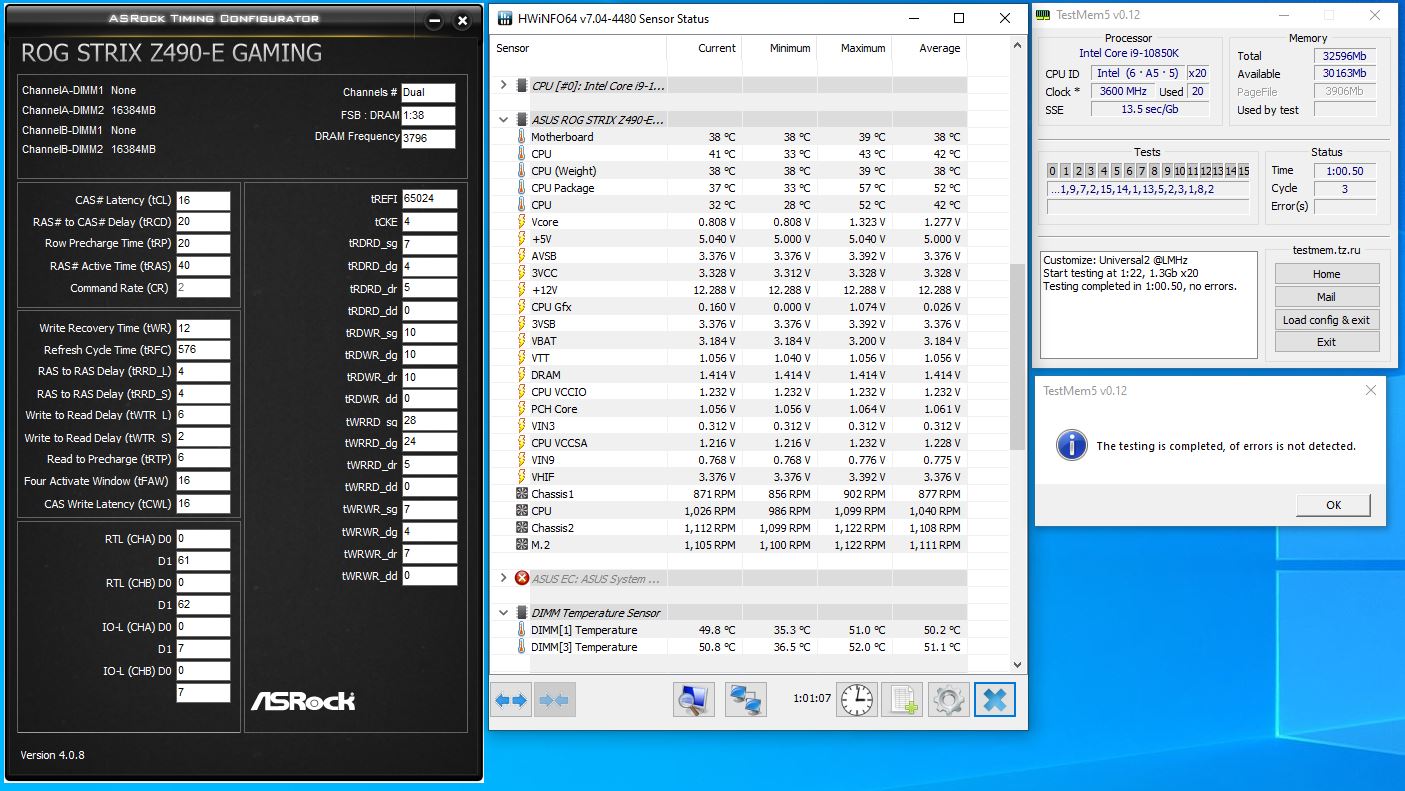Viewport: 1405px width, 791px height.
Task: Click the TestMem5 title bar chip icon
Action: 1043,15
